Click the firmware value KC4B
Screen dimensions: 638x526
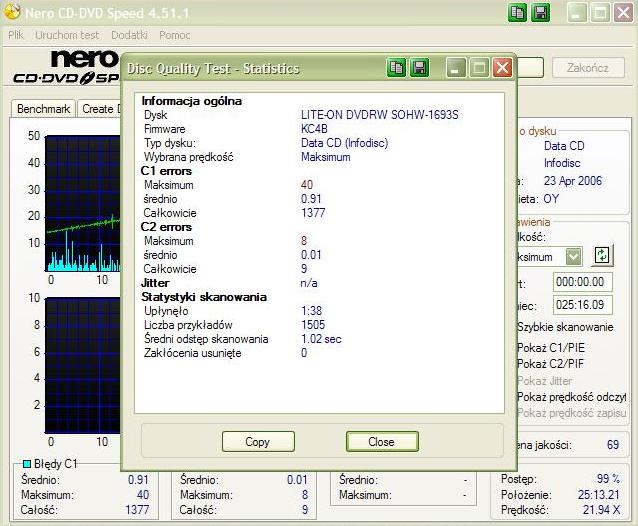tap(314, 129)
